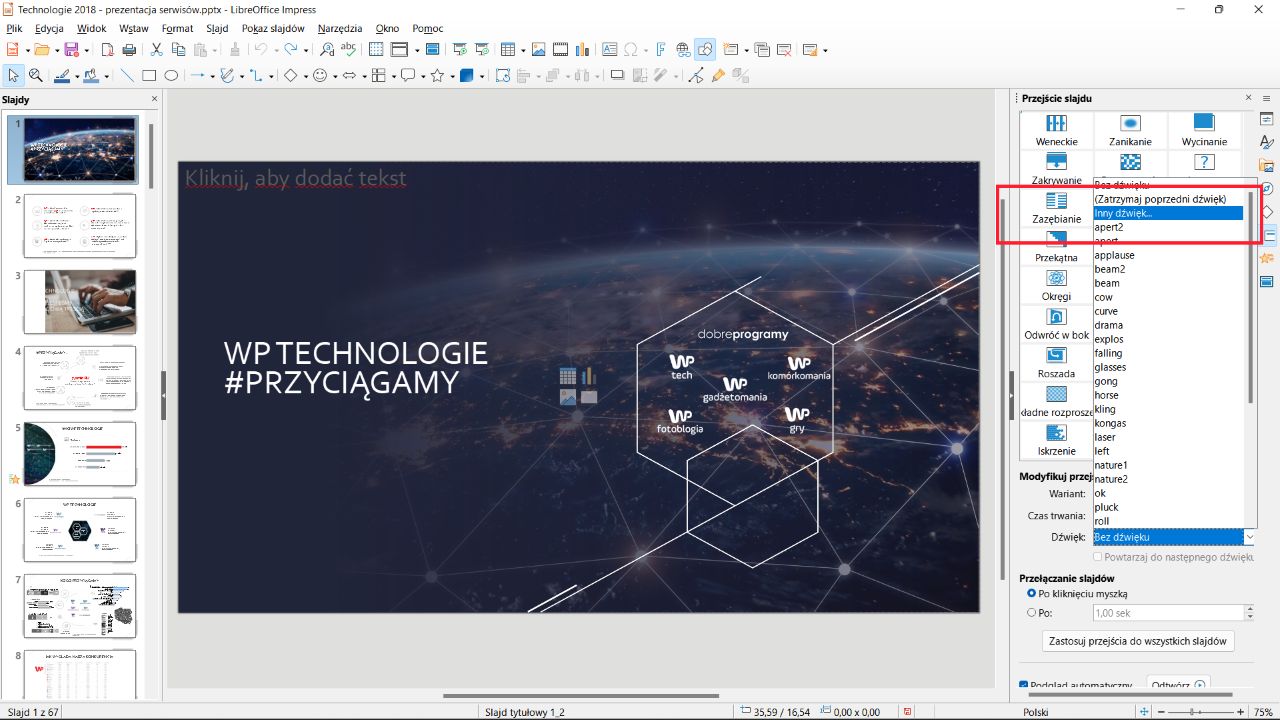The image size is (1280, 720).
Task: Click the Spelling check toolbar icon
Action: click(x=348, y=49)
